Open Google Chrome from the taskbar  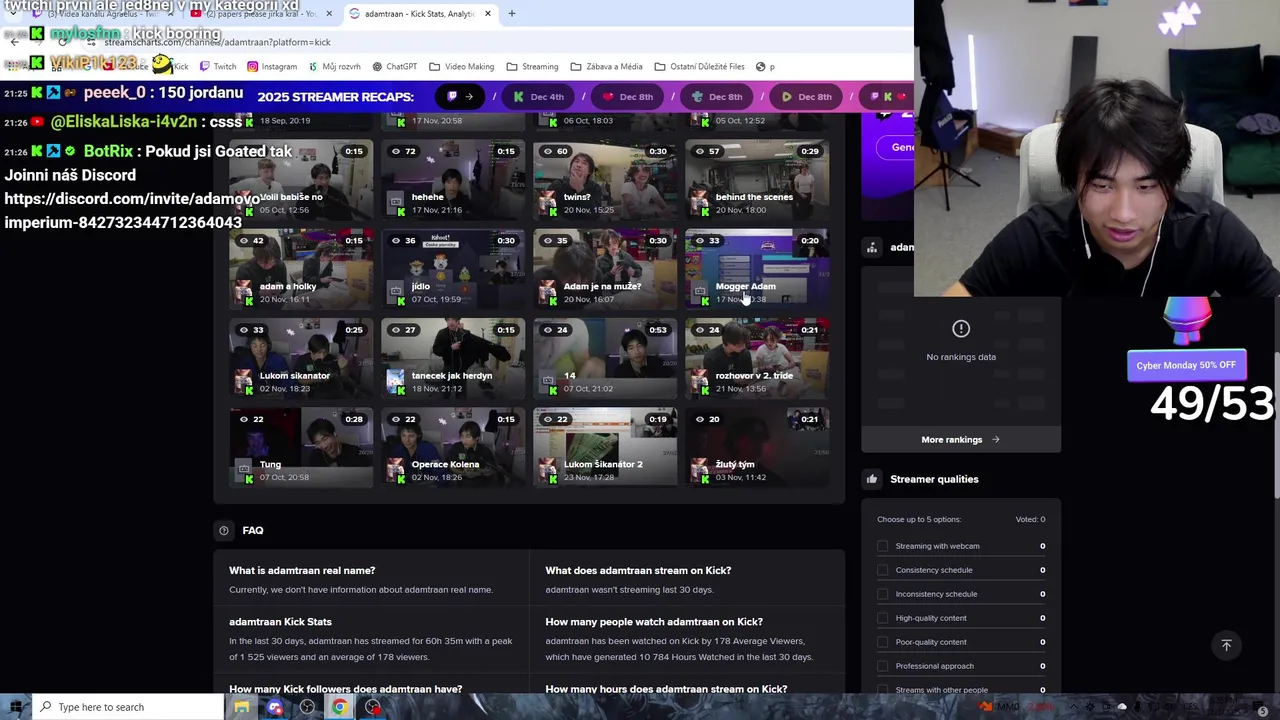pyautogui.click(x=340, y=707)
